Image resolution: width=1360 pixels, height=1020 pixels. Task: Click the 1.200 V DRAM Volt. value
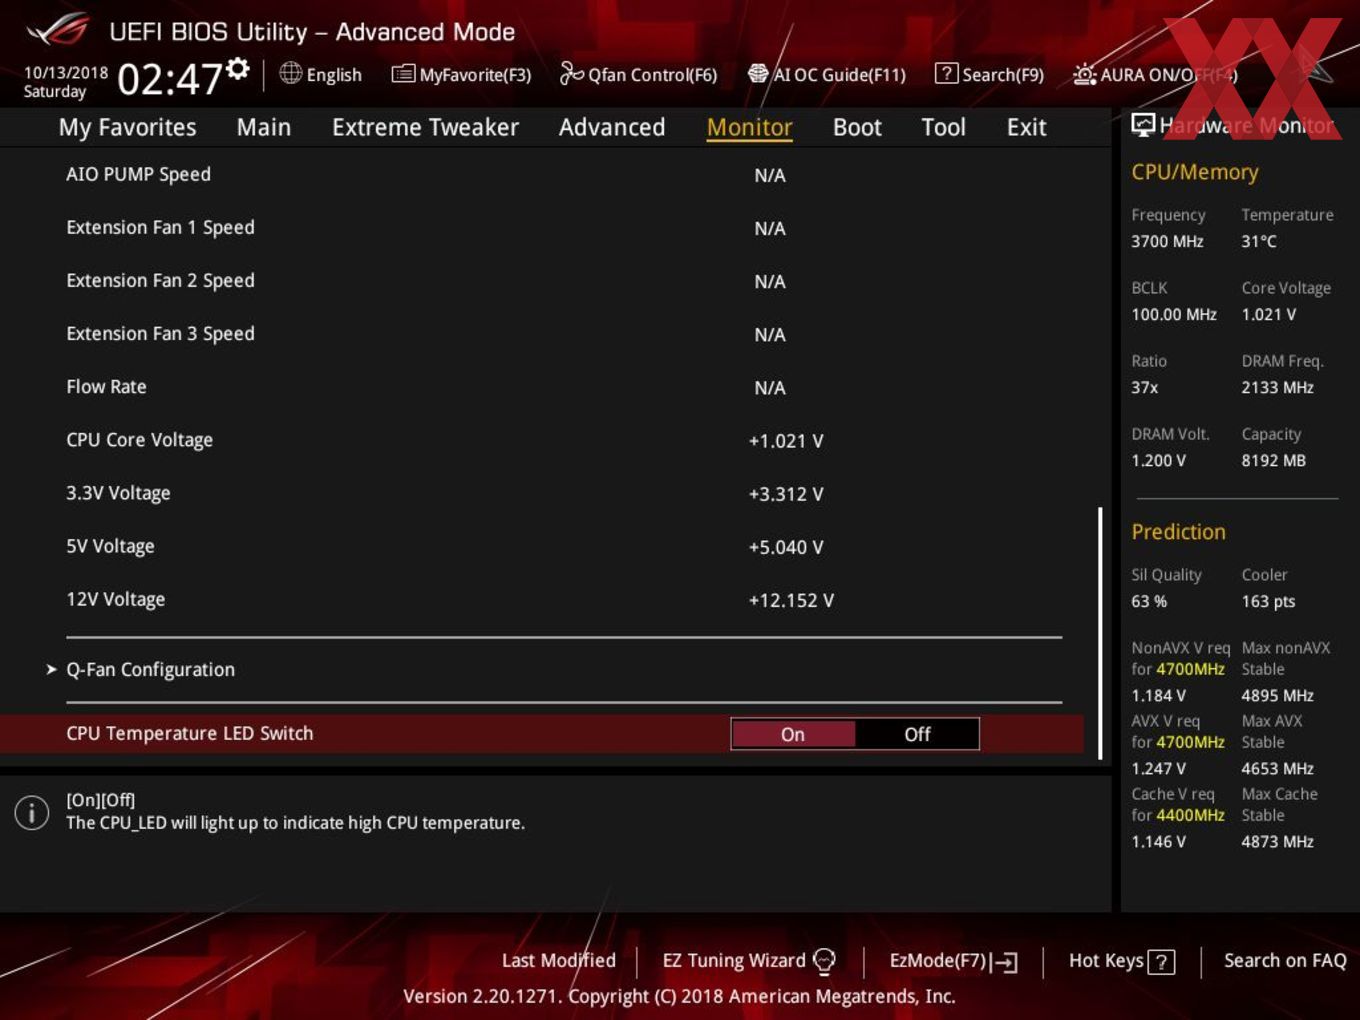(1158, 460)
